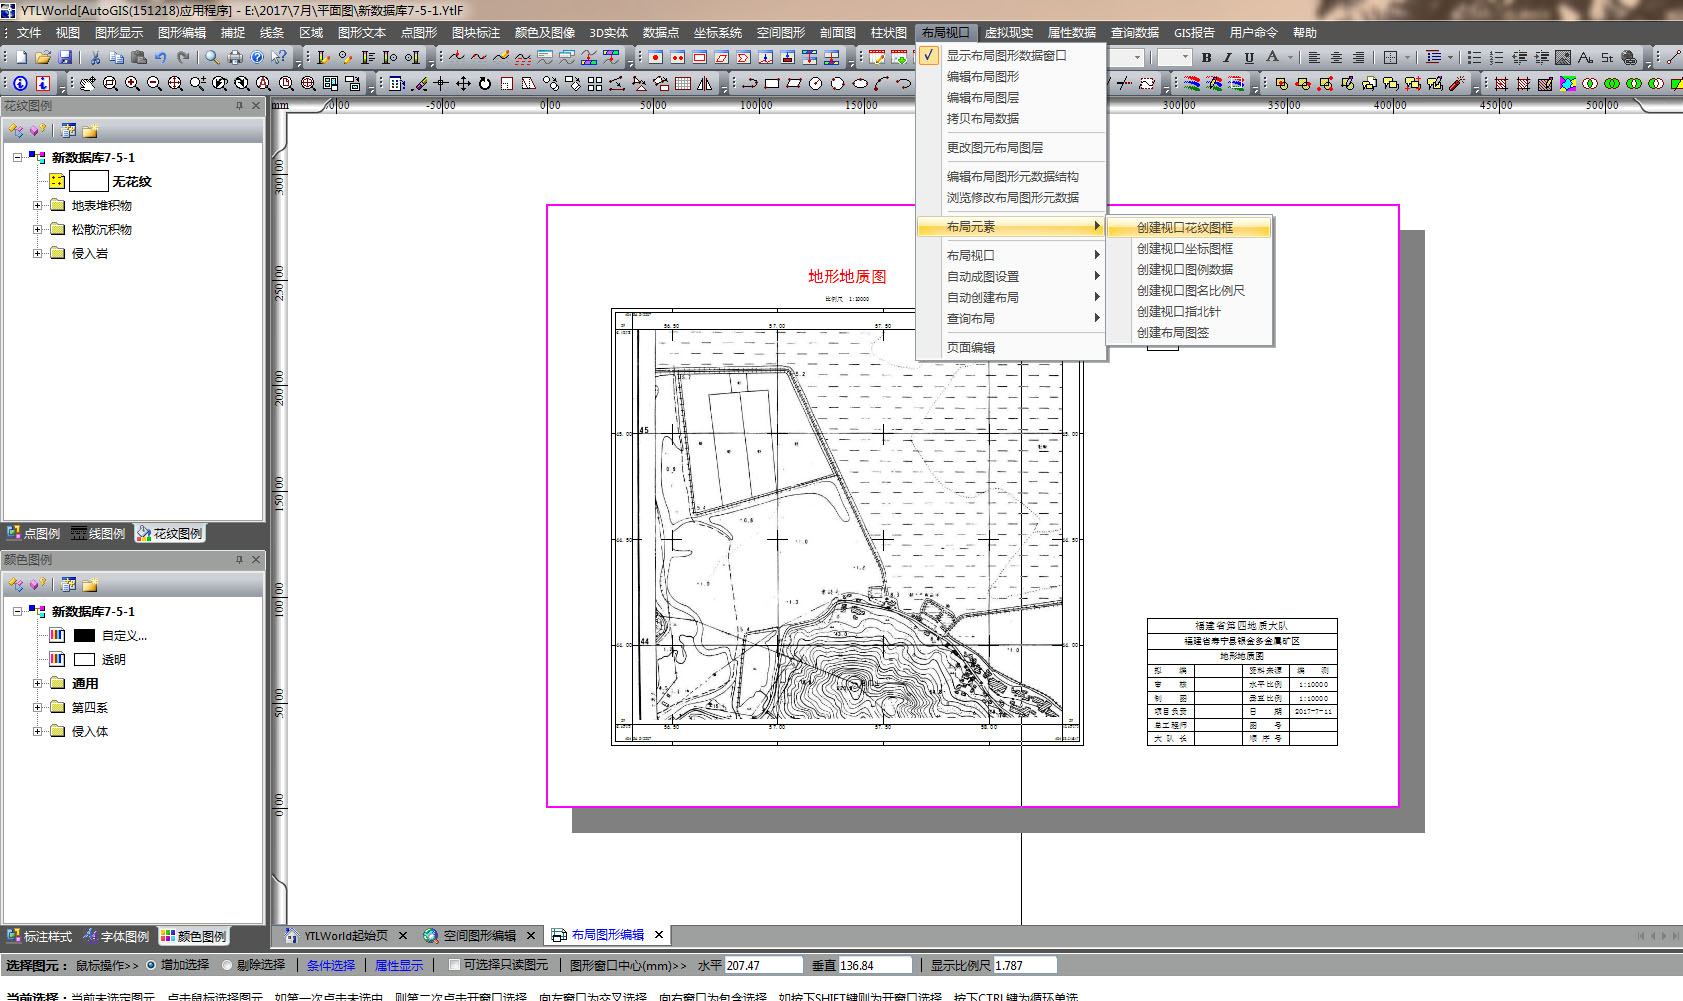Click the save disk icon
This screenshot has width=1683, height=1001.
click(65, 58)
